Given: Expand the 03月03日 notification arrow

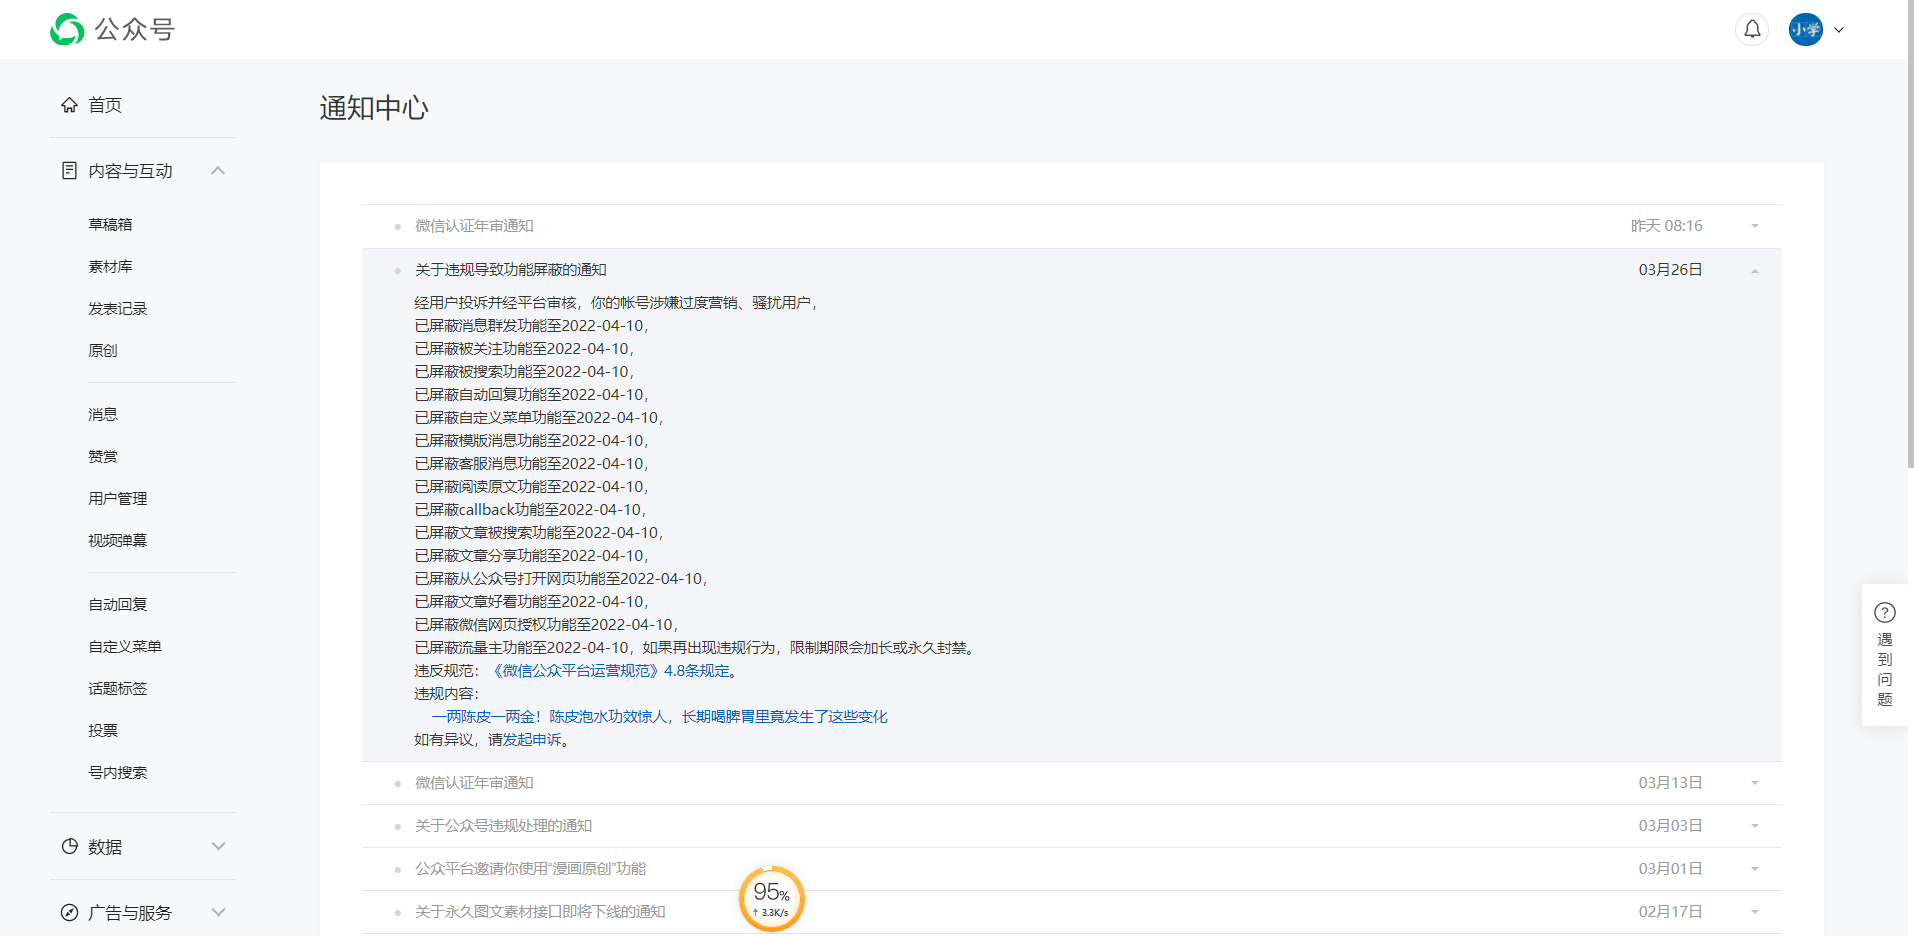Looking at the screenshot, I should tap(1755, 826).
